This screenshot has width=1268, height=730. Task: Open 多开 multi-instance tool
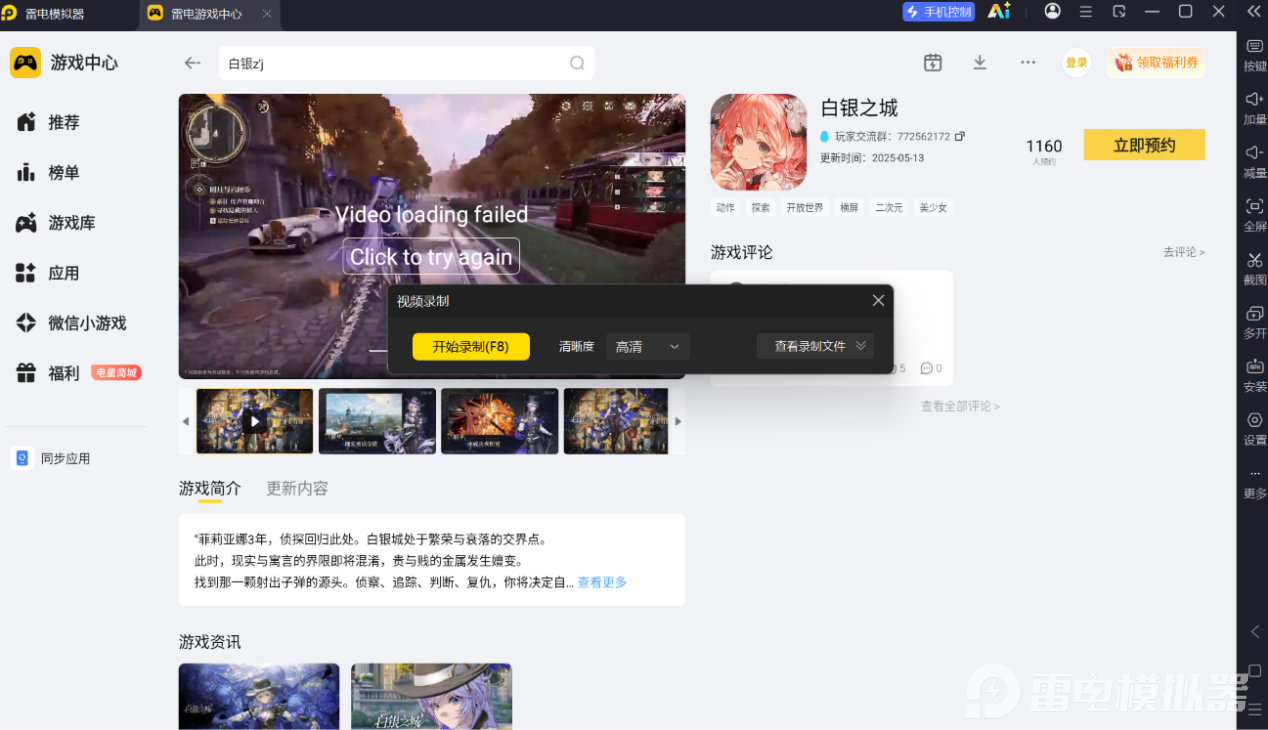pos(1254,322)
